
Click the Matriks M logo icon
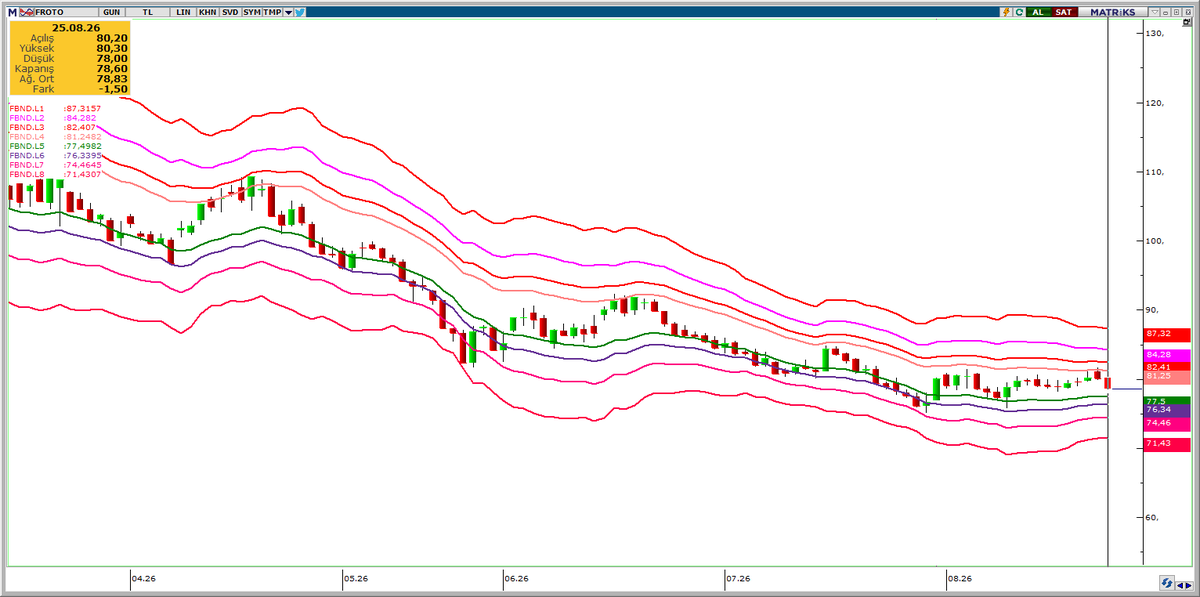(x=12, y=12)
